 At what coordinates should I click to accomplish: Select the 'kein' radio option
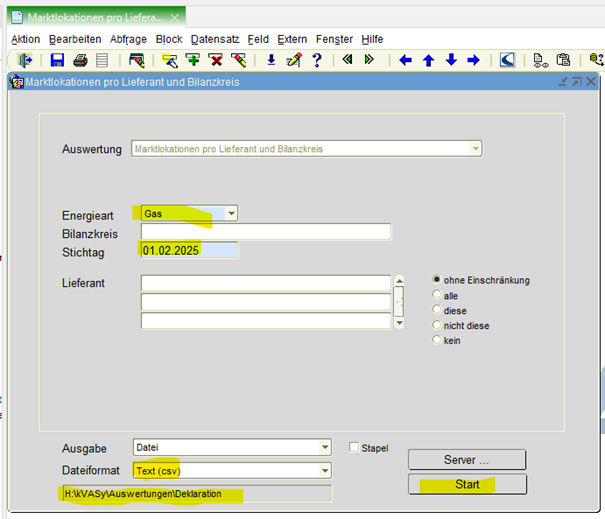(436, 340)
